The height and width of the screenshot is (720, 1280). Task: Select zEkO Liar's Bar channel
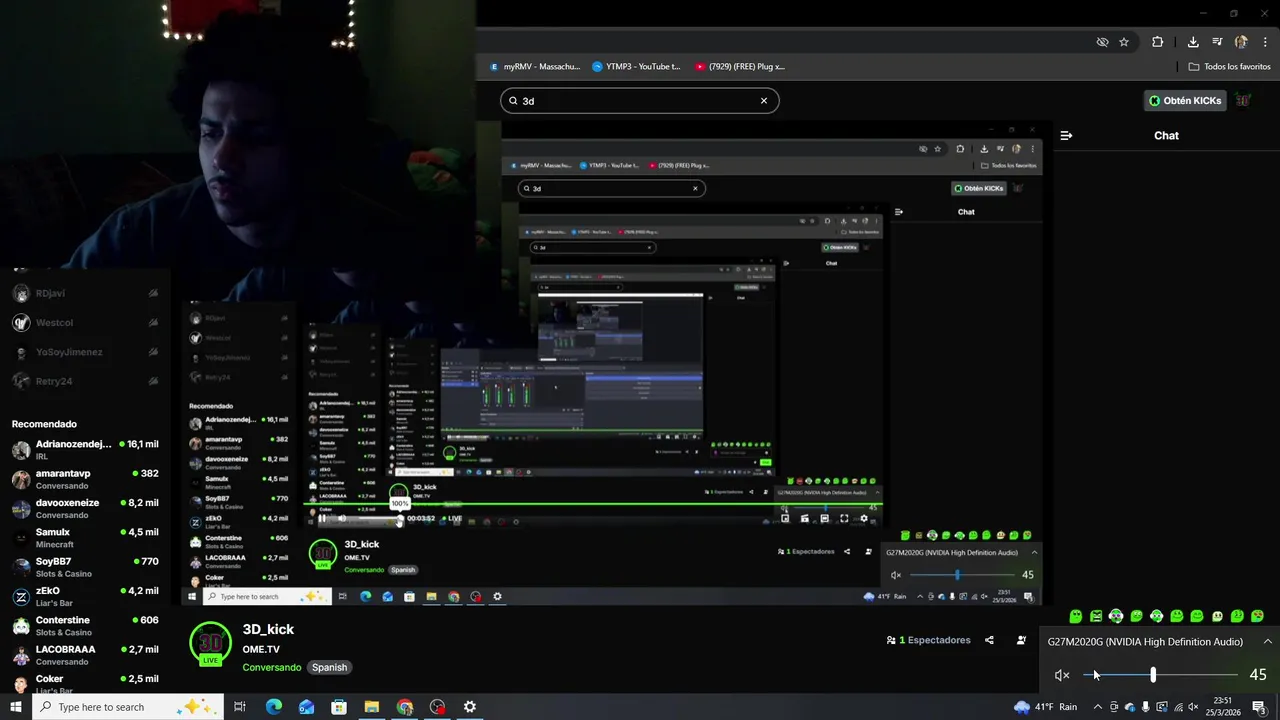(85, 596)
